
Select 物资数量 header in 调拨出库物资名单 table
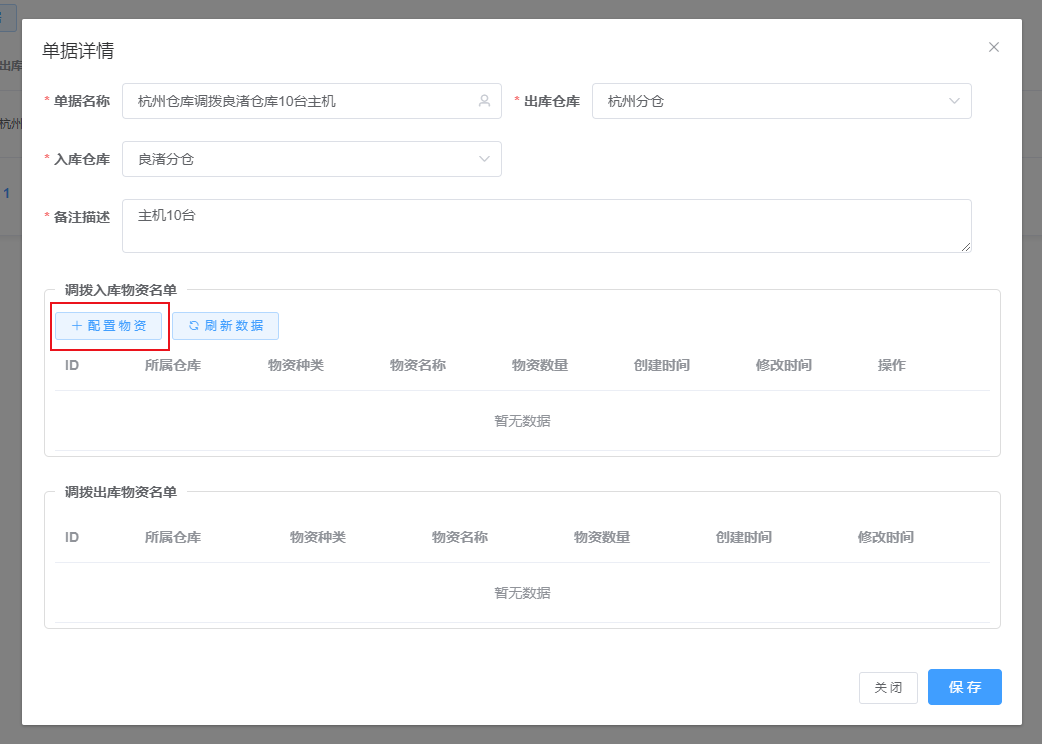tap(601, 537)
